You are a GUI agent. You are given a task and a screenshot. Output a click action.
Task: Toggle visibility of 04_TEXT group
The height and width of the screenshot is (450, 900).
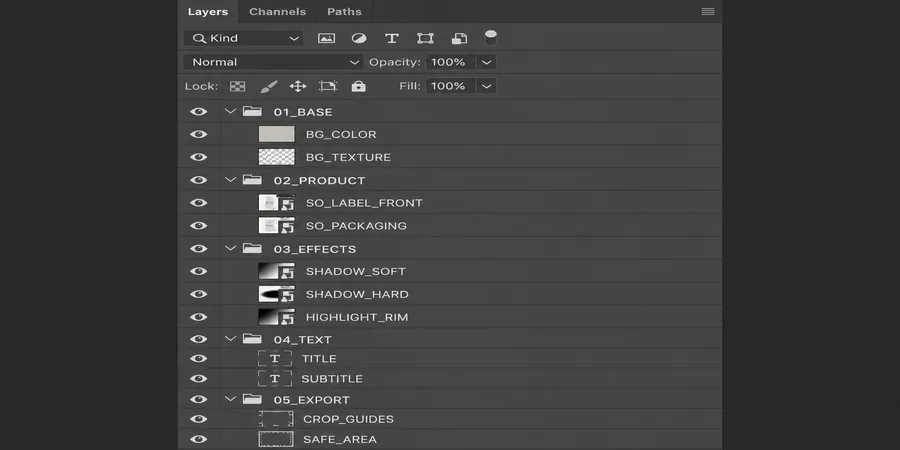click(x=199, y=339)
